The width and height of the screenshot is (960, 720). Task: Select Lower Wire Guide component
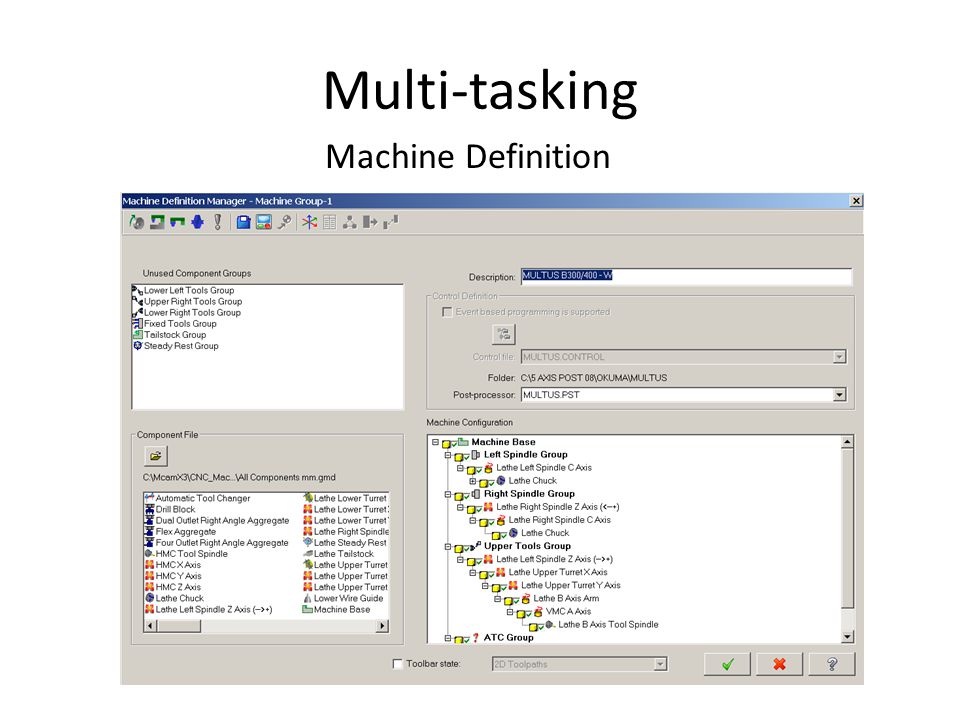click(348, 598)
